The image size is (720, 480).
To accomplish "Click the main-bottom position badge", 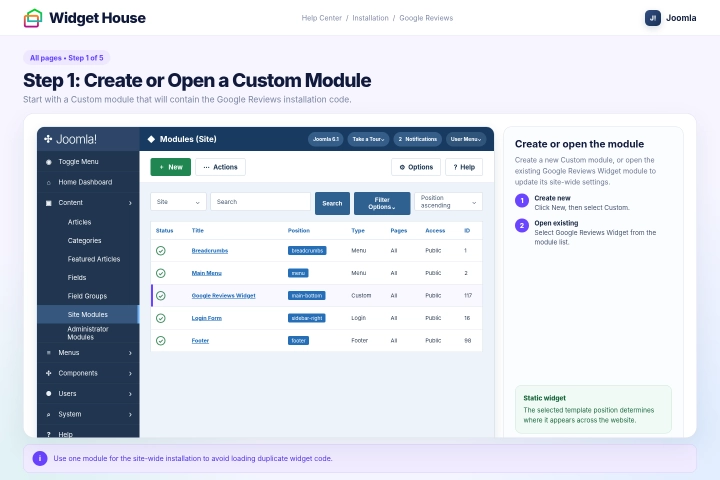I will click(x=307, y=296).
